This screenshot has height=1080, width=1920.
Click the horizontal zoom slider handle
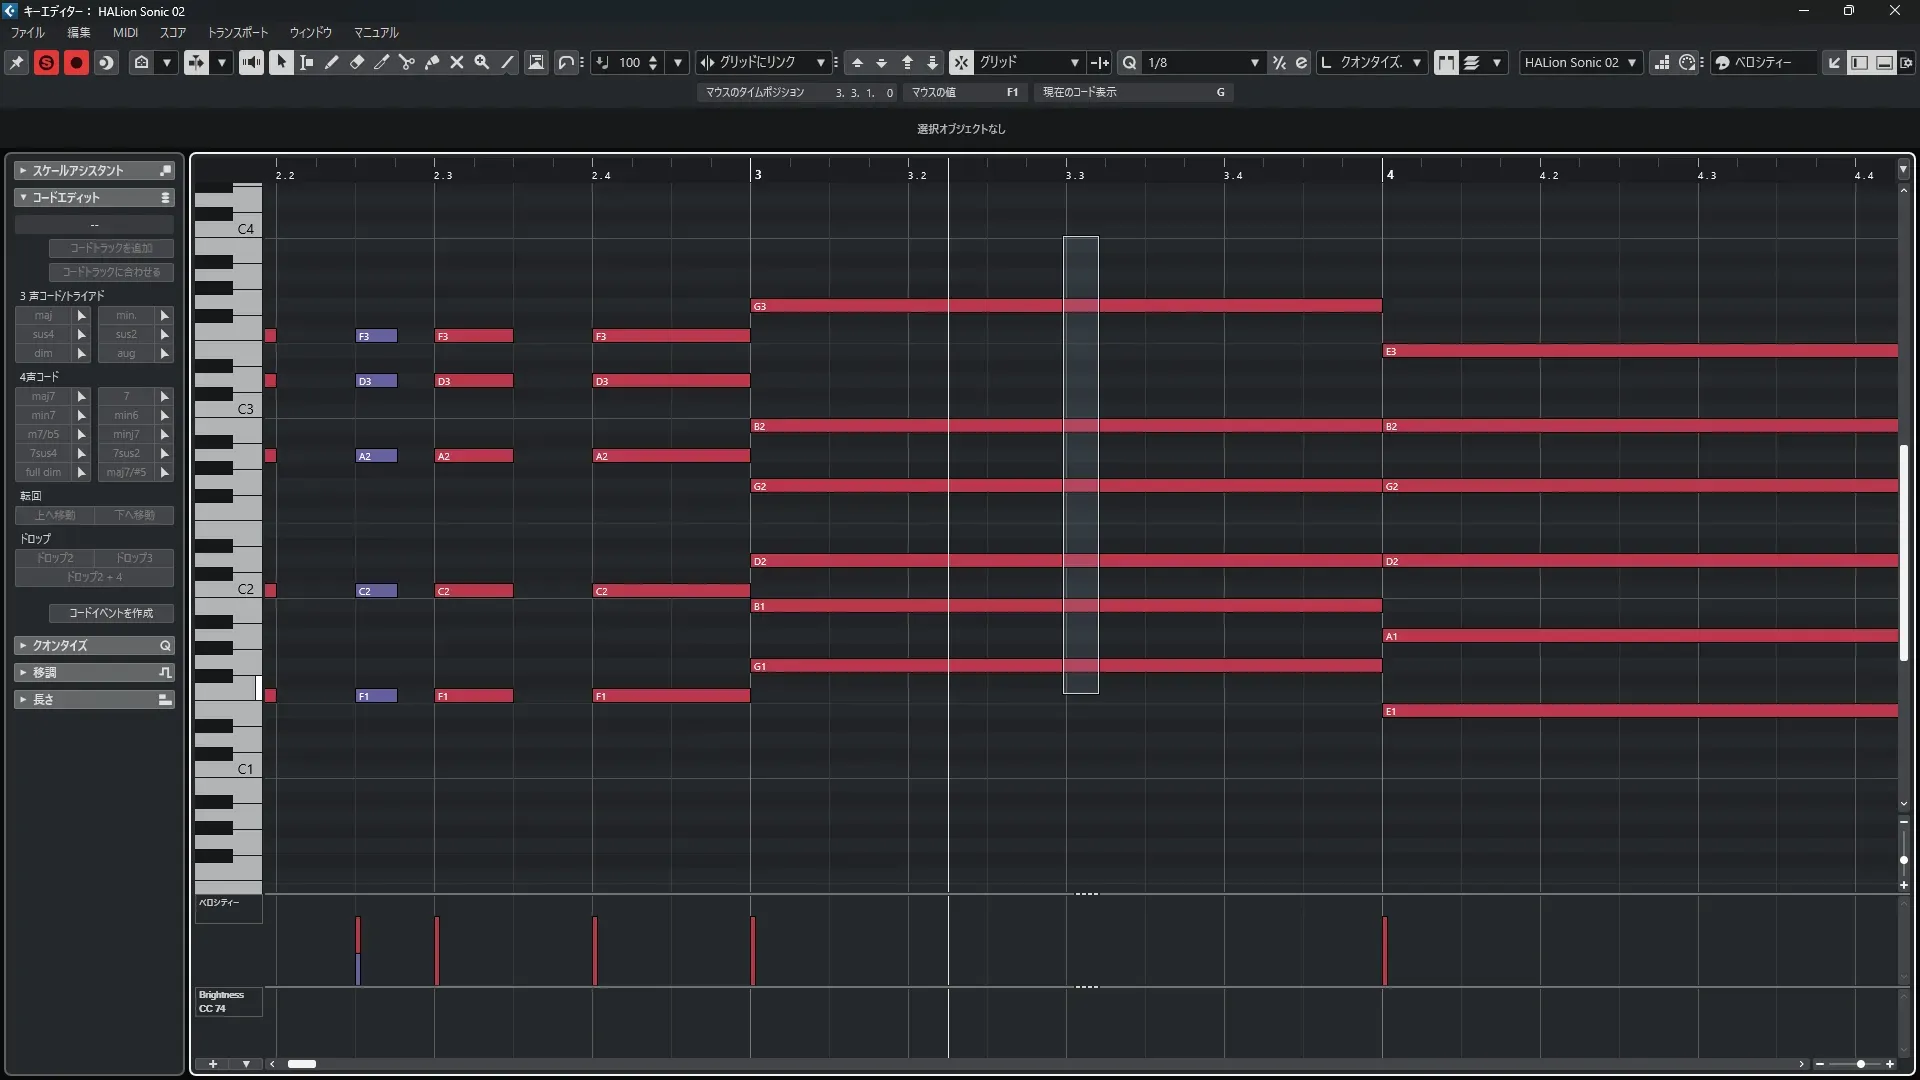click(1860, 1064)
